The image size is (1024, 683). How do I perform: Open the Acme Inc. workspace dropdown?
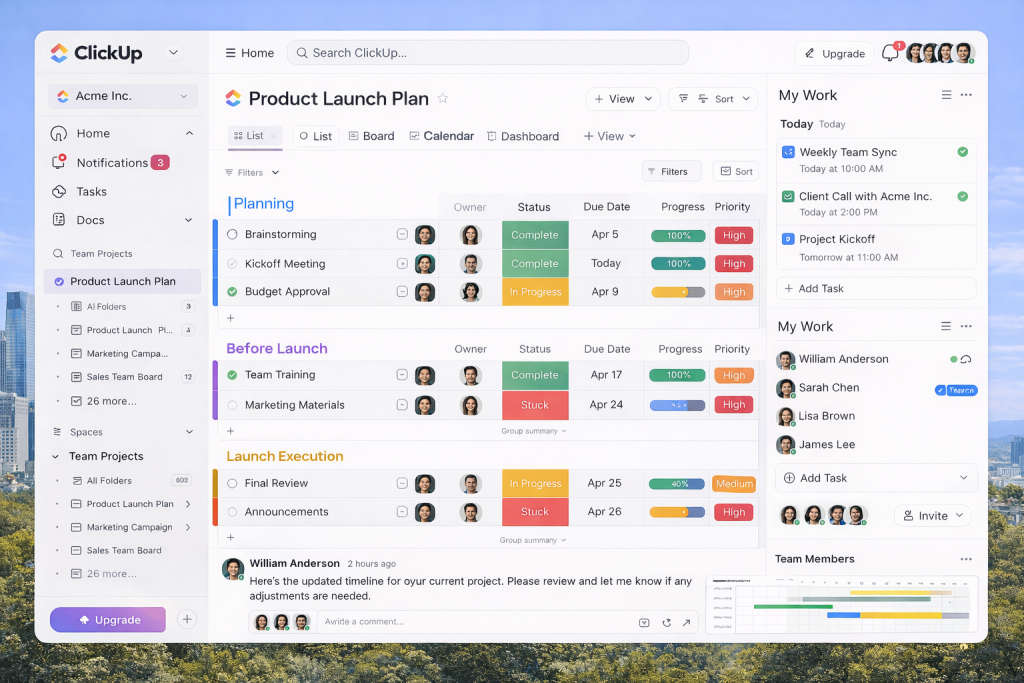[x=123, y=96]
